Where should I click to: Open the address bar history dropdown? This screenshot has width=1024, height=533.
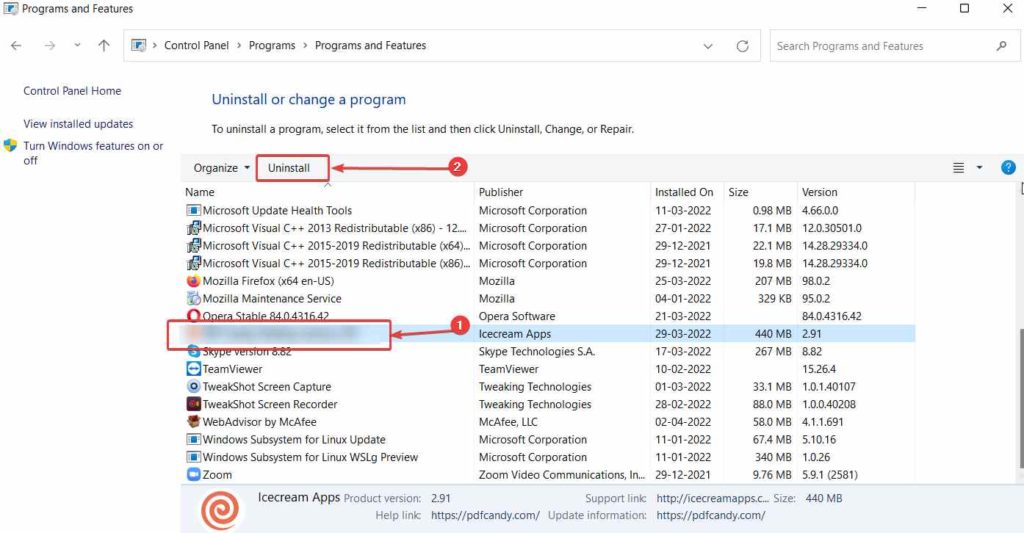coord(708,46)
